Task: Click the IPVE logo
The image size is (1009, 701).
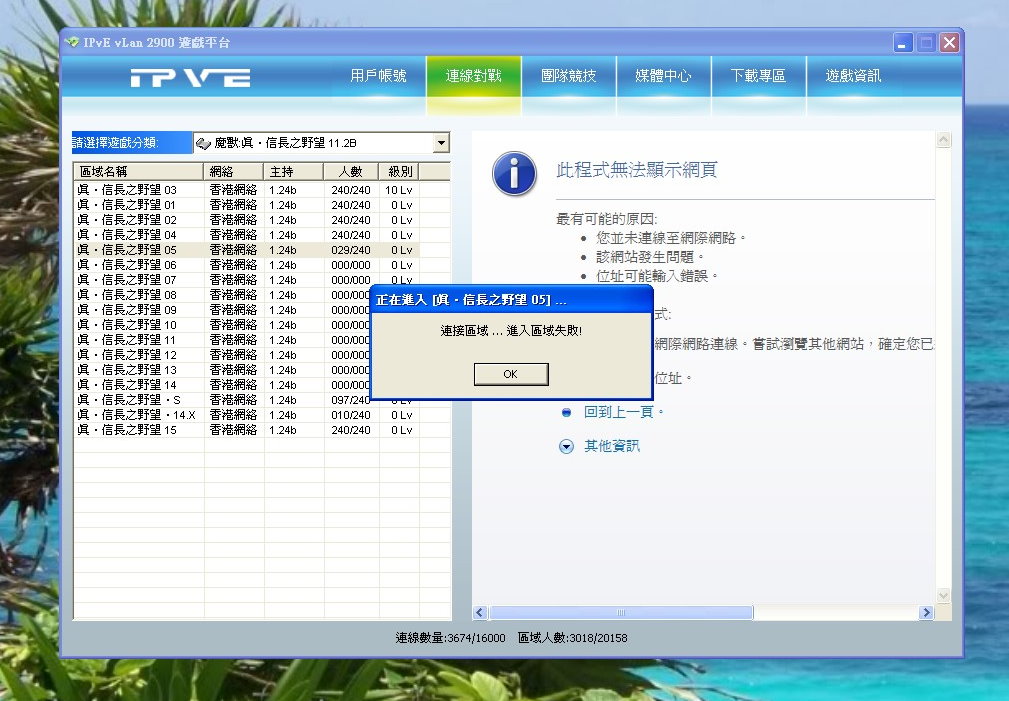Action: click(x=190, y=78)
